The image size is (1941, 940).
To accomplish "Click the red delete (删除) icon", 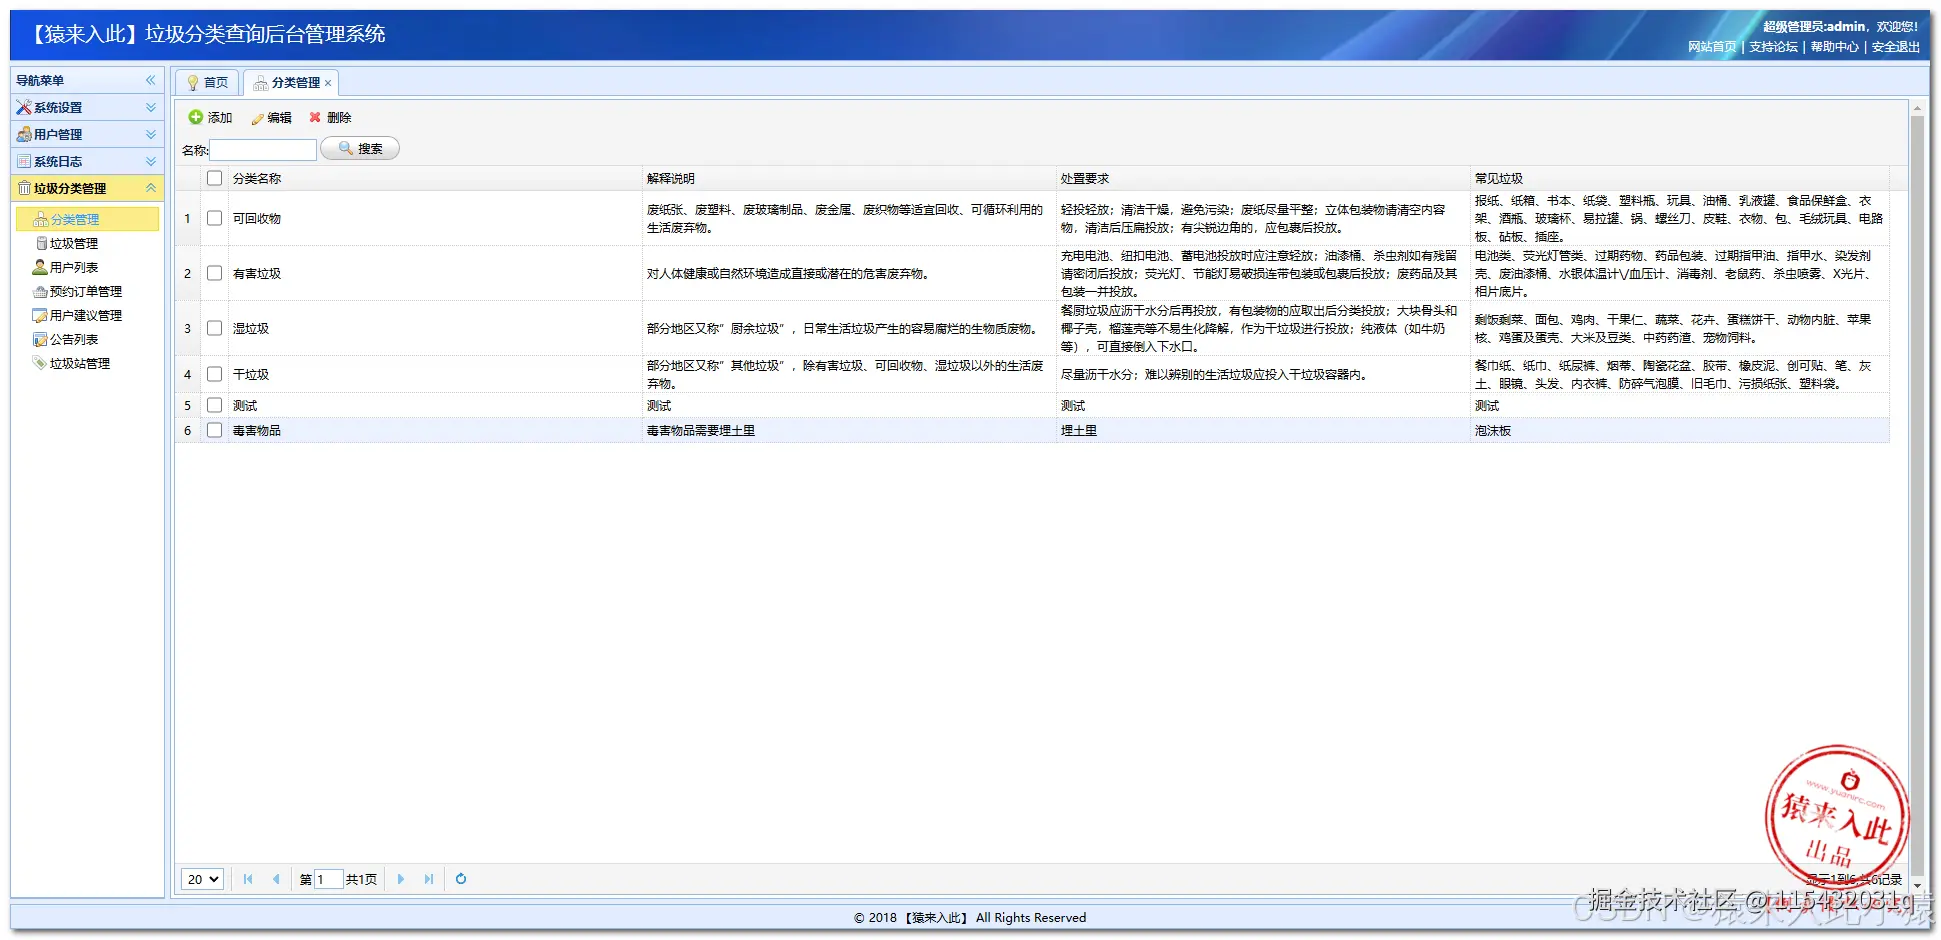I will (315, 117).
